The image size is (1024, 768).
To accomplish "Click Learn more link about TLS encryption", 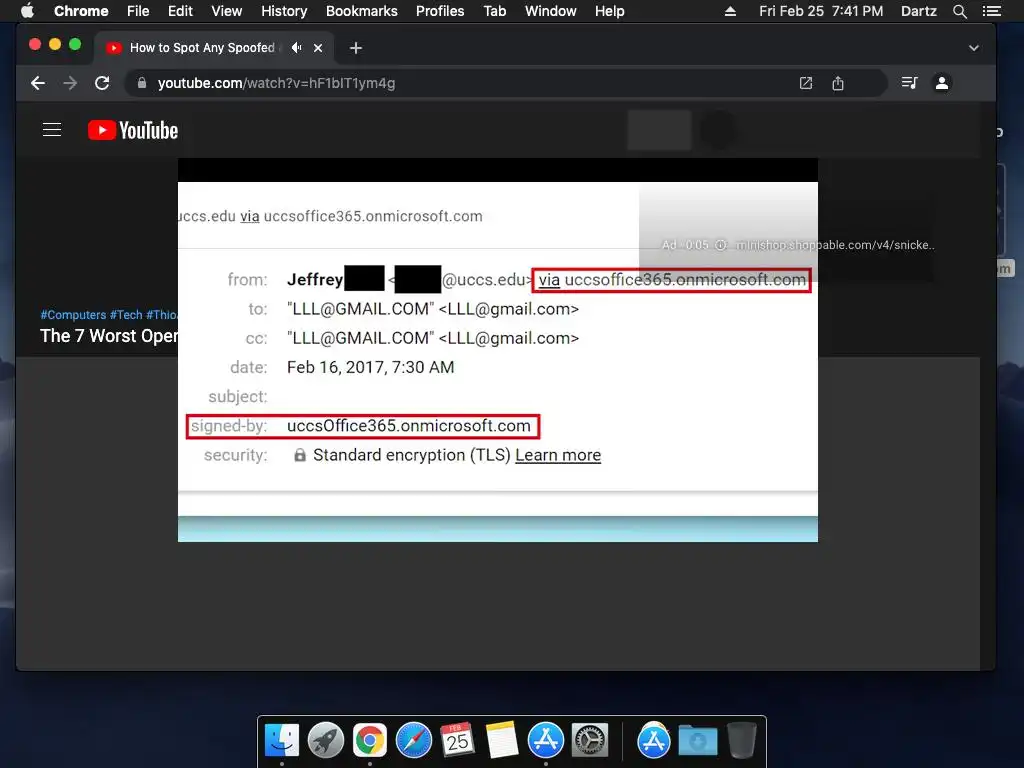I will point(558,455).
